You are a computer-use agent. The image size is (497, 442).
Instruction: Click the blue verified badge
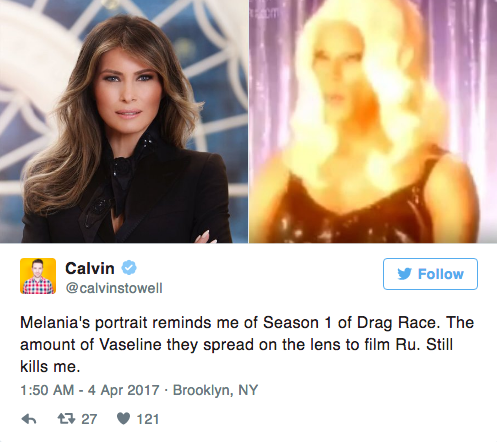tap(129, 268)
